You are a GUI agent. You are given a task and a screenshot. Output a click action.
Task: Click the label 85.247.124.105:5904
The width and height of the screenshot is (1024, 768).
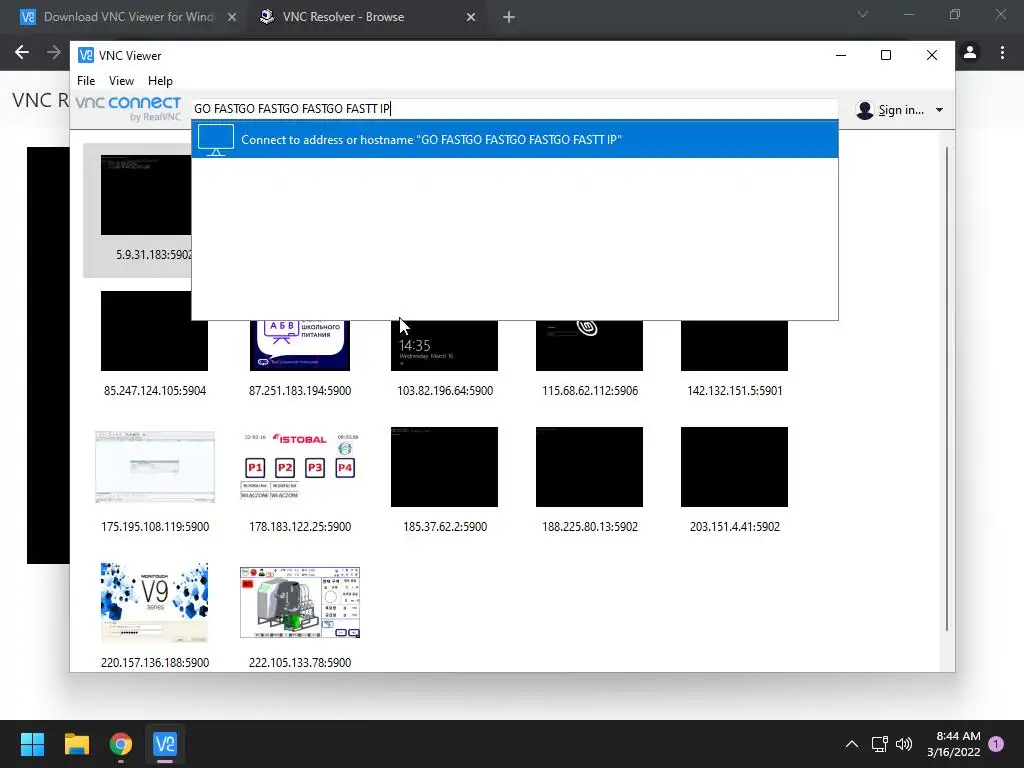pos(155,391)
